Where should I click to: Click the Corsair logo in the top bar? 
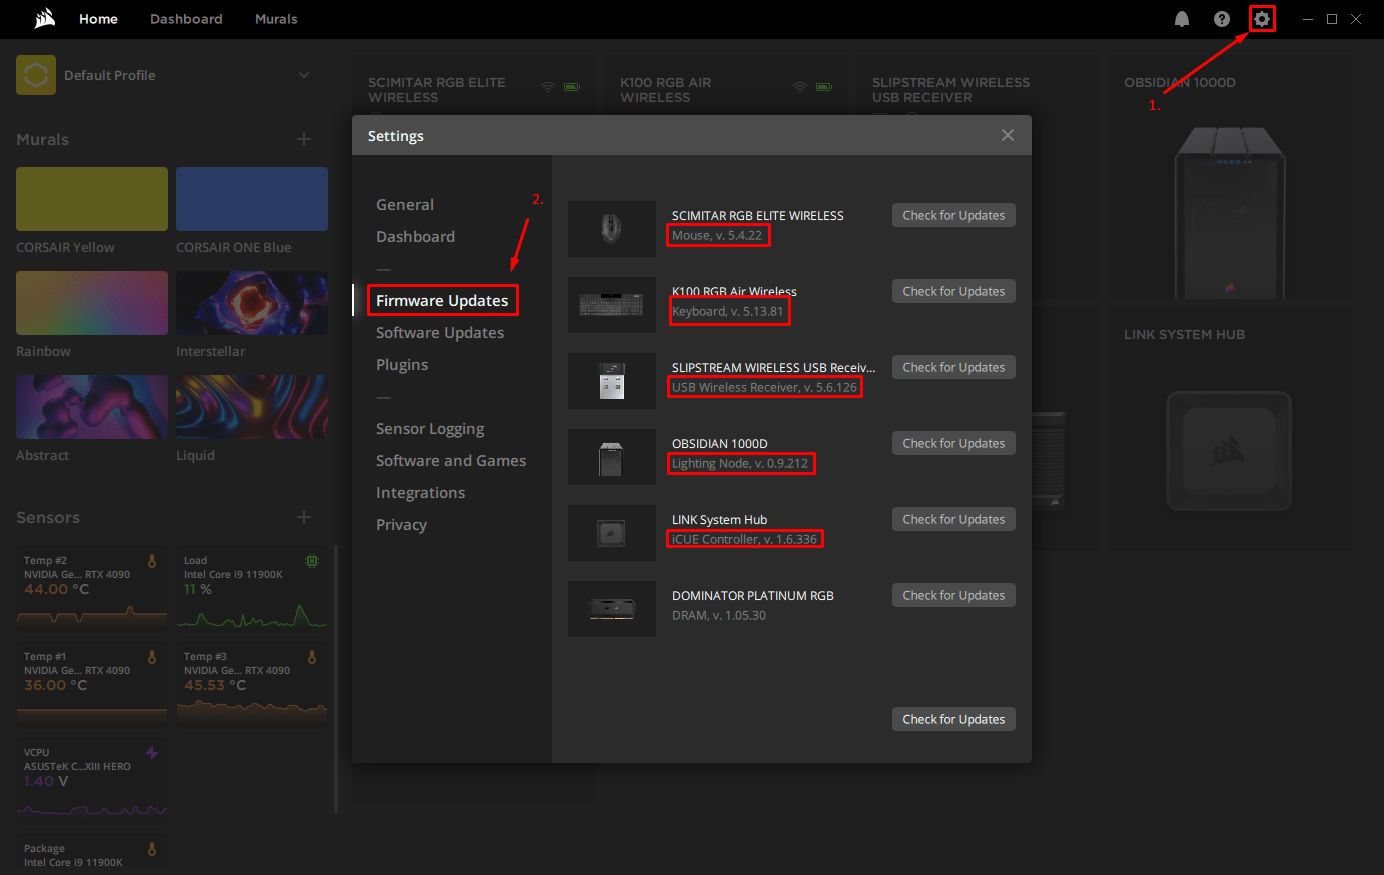point(43,18)
